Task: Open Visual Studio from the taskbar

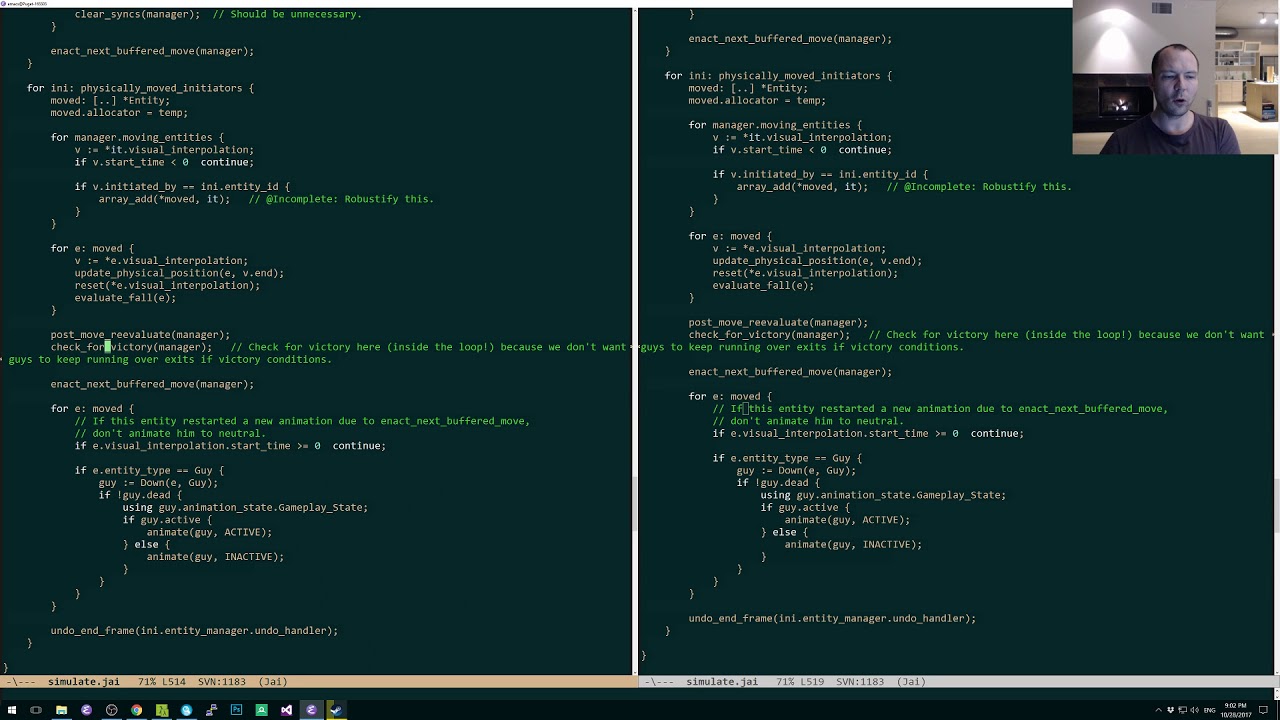Action: (286, 710)
